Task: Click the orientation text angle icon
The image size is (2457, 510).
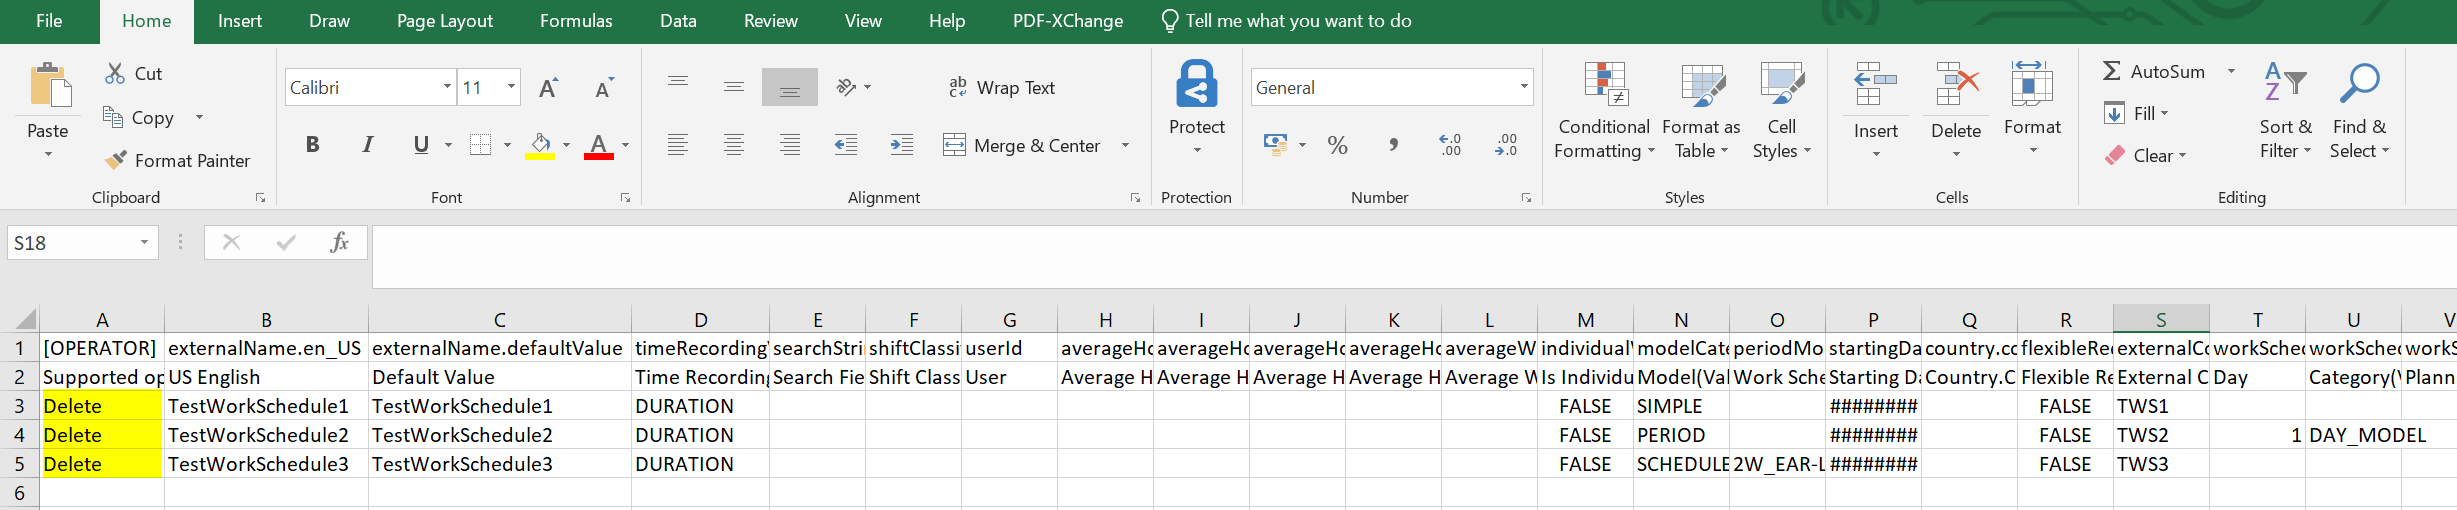Action: [847, 87]
